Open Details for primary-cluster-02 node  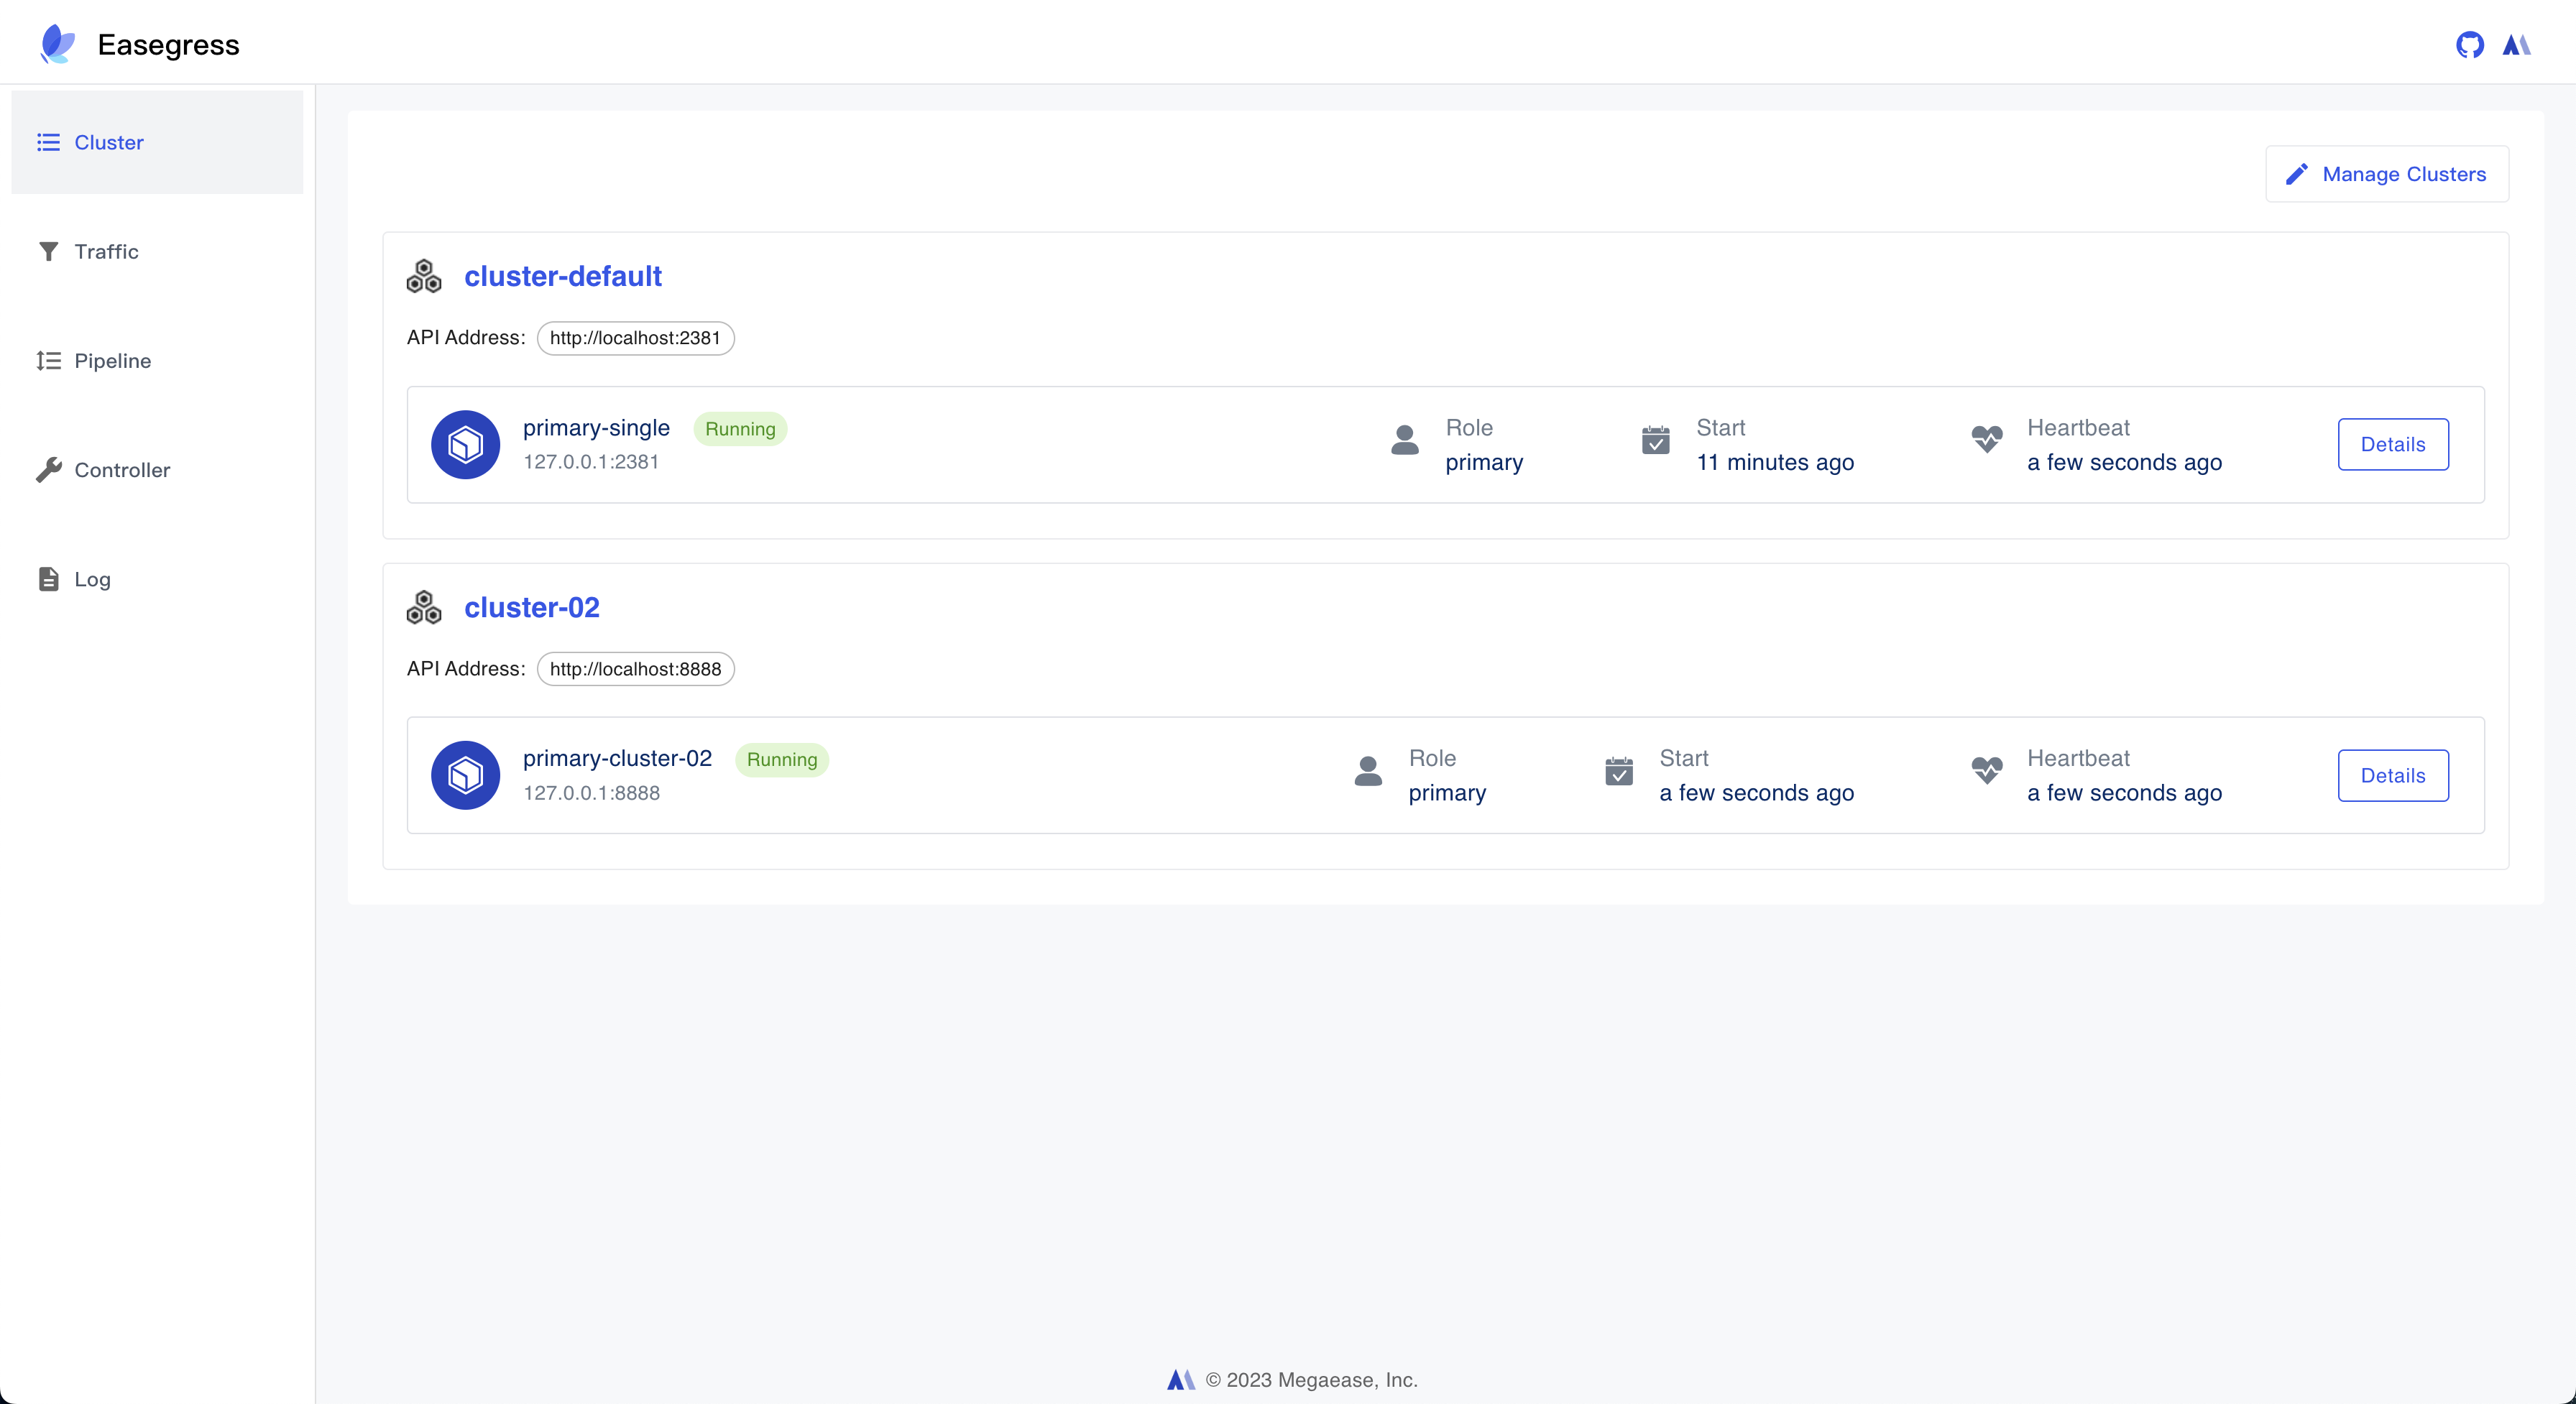(x=2392, y=776)
